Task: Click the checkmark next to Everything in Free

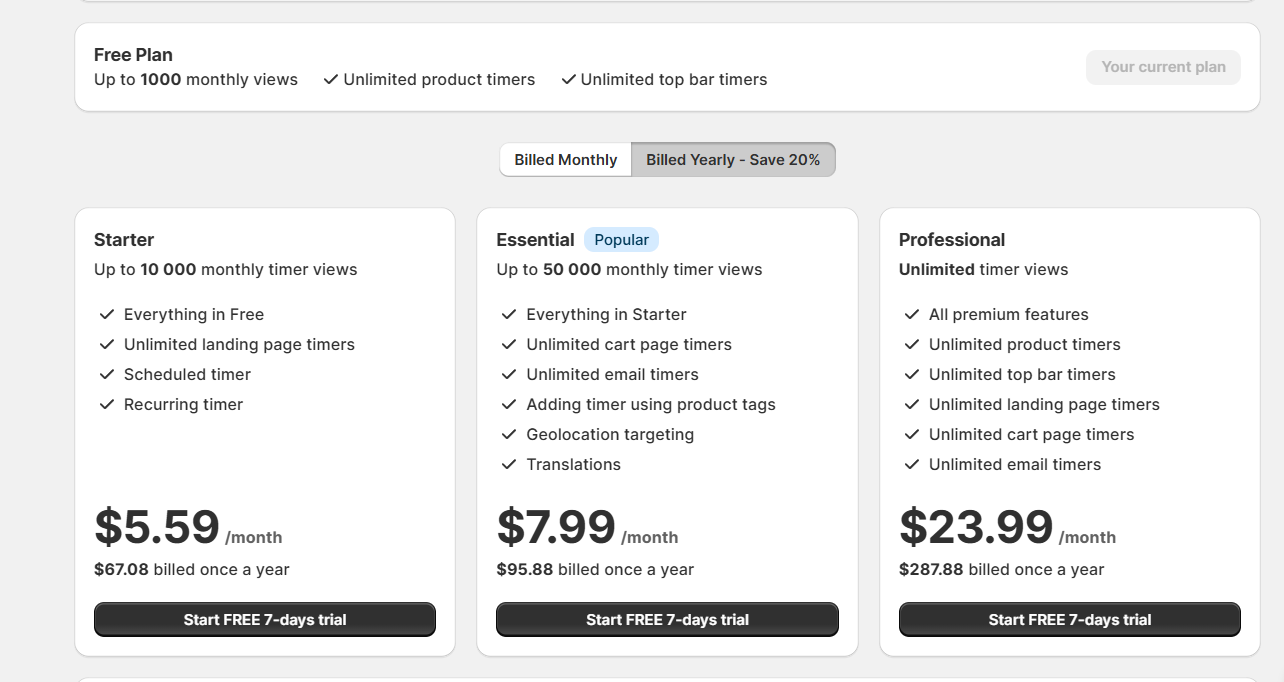Action: [x=107, y=315]
